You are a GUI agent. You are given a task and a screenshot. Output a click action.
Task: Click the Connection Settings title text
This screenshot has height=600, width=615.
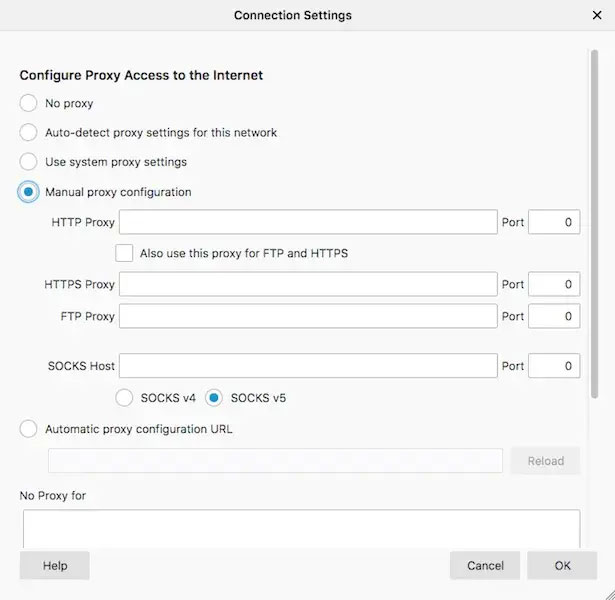[293, 15]
